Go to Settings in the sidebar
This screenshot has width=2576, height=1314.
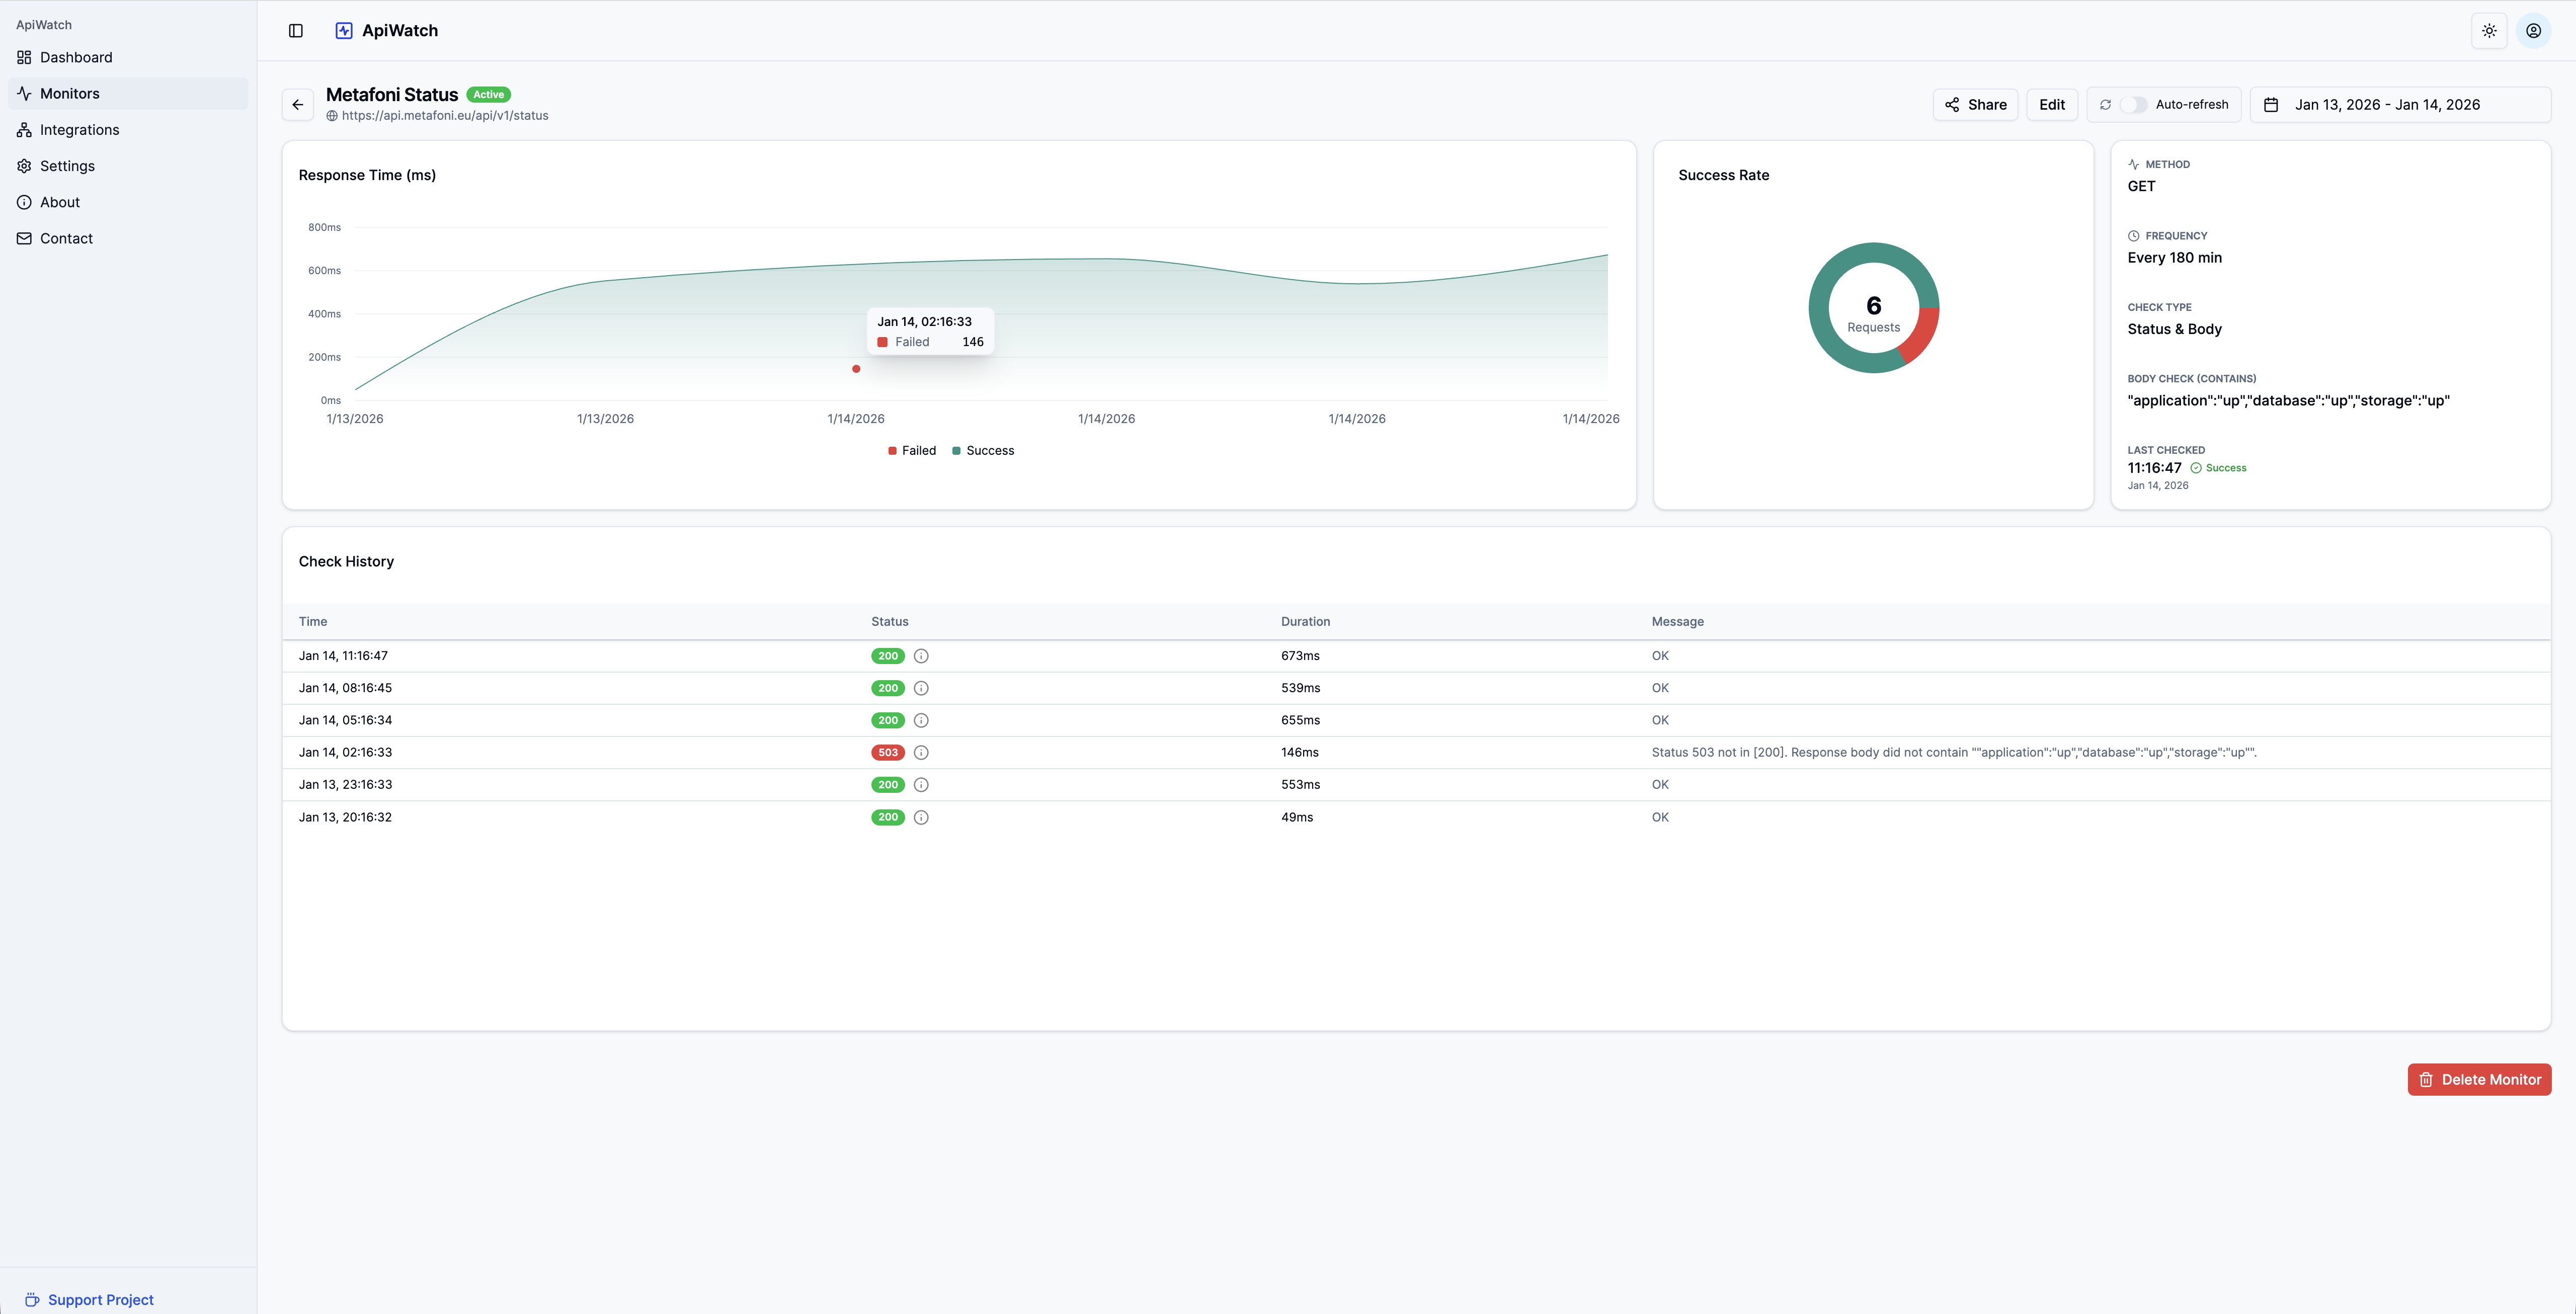tap(67, 166)
